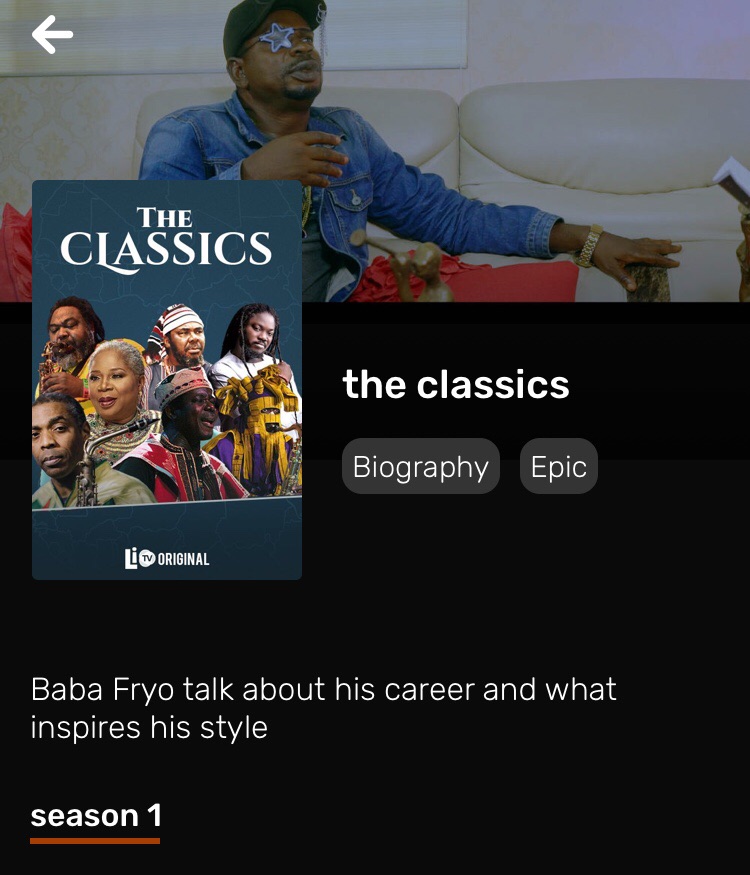
Task: Open the season 1 tab
Action: (x=95, y=816)
